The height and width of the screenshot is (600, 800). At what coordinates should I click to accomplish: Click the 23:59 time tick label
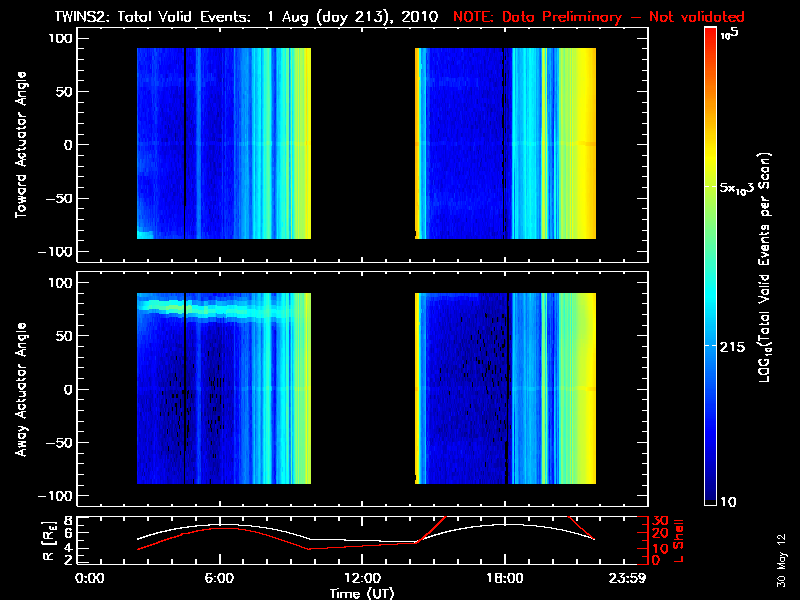pyautogui.click(x=630, y=578)
